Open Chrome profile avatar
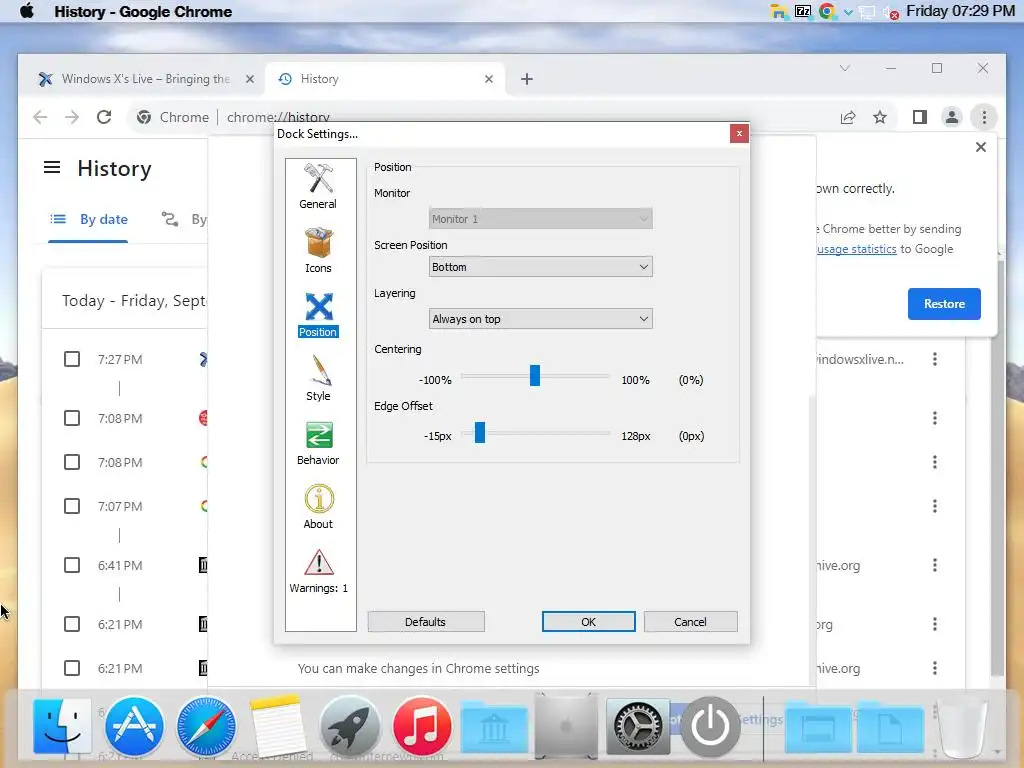This screenshot has height=768, width=1024. [952, 117]
